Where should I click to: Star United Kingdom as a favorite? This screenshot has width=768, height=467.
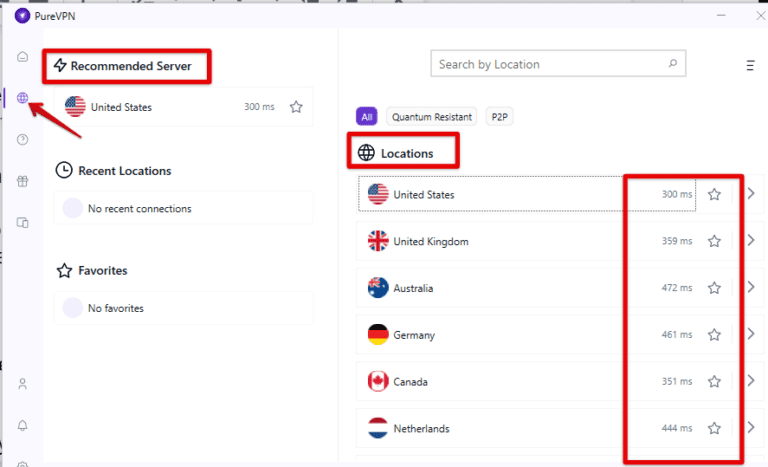[714, 241]
